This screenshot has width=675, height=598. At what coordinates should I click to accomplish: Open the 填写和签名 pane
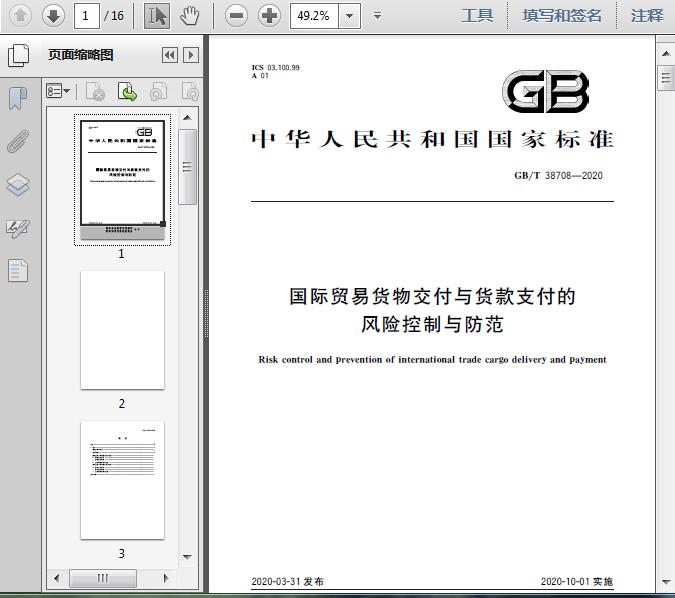[562, 16]
